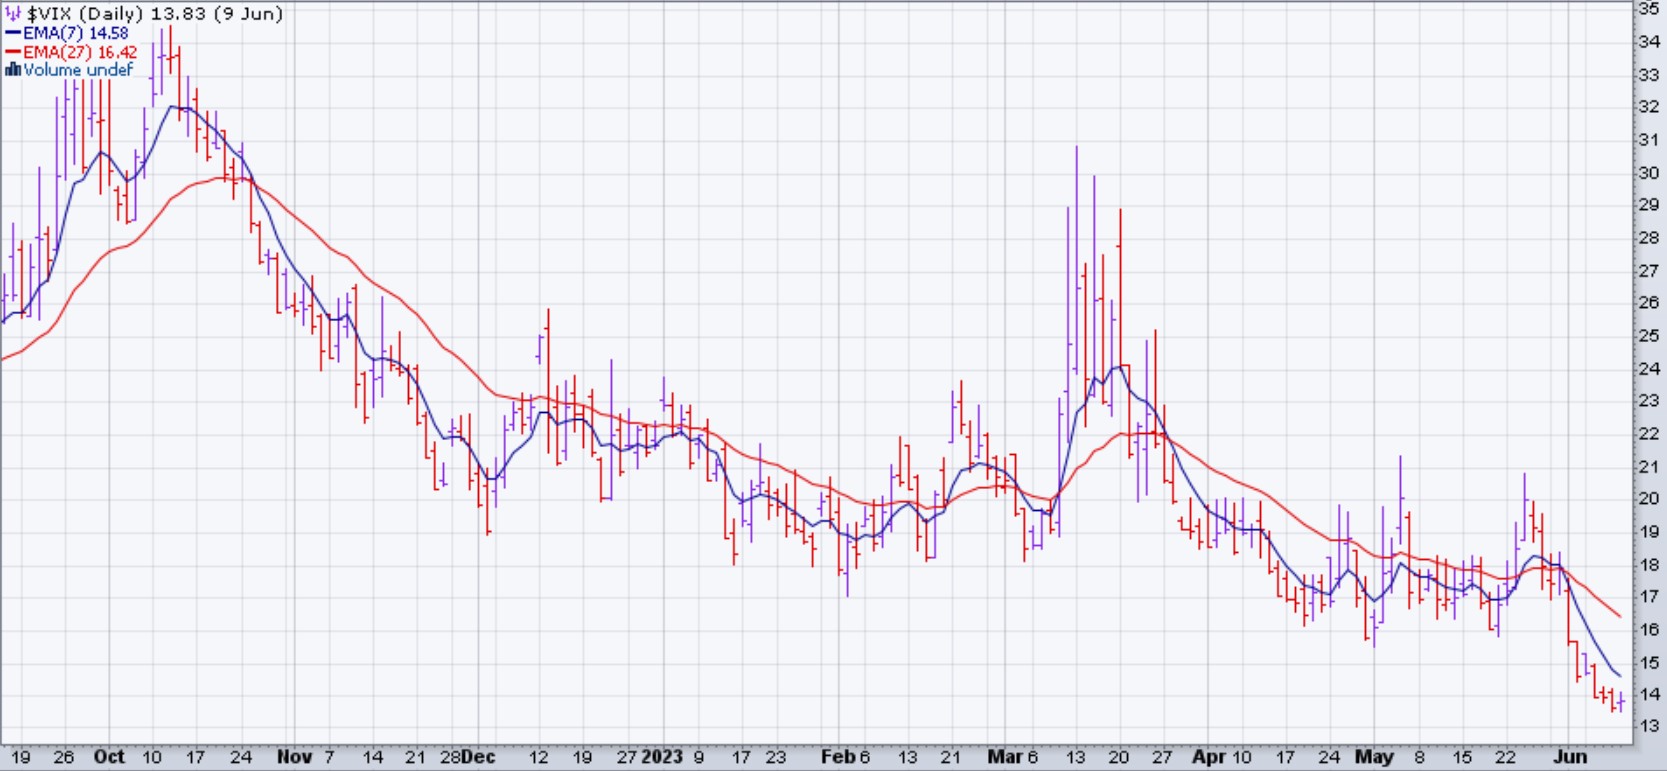The height and width of the screenshot is (771, 1667).
Task: Click the red EMA(27) line marker in legend
Action: 13,52
